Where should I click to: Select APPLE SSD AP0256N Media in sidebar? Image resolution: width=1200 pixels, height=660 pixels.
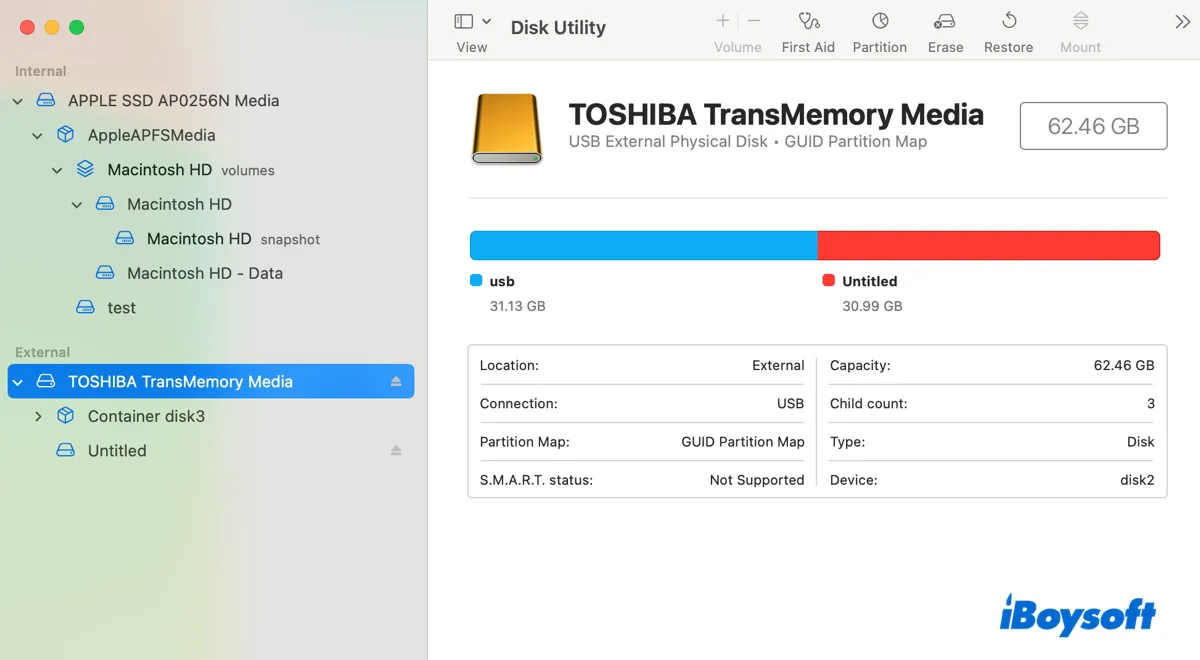(173, 101)
